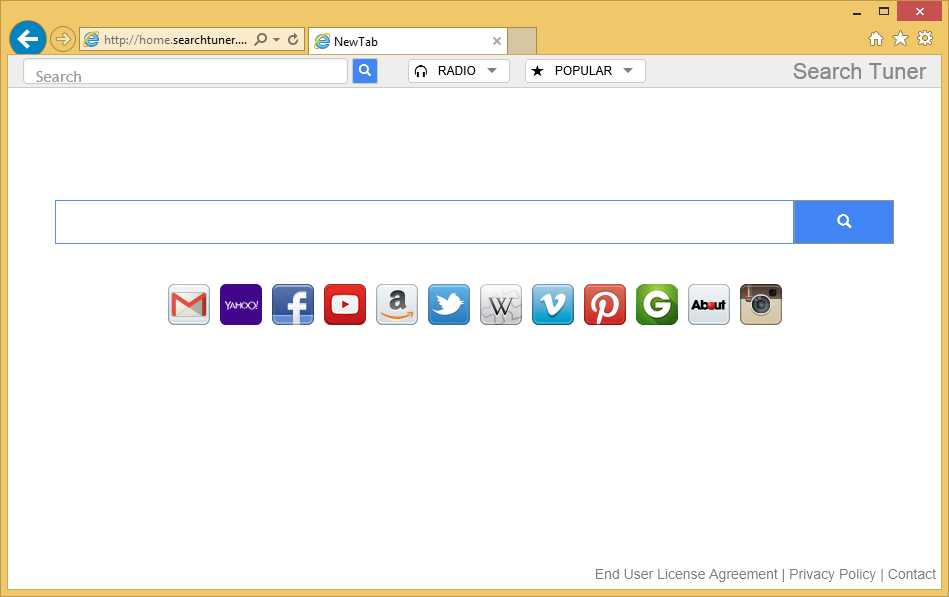Open the Instagram shortcut icon
The image size is (949, 597).
pyautogui.click(x=761, y=305)
